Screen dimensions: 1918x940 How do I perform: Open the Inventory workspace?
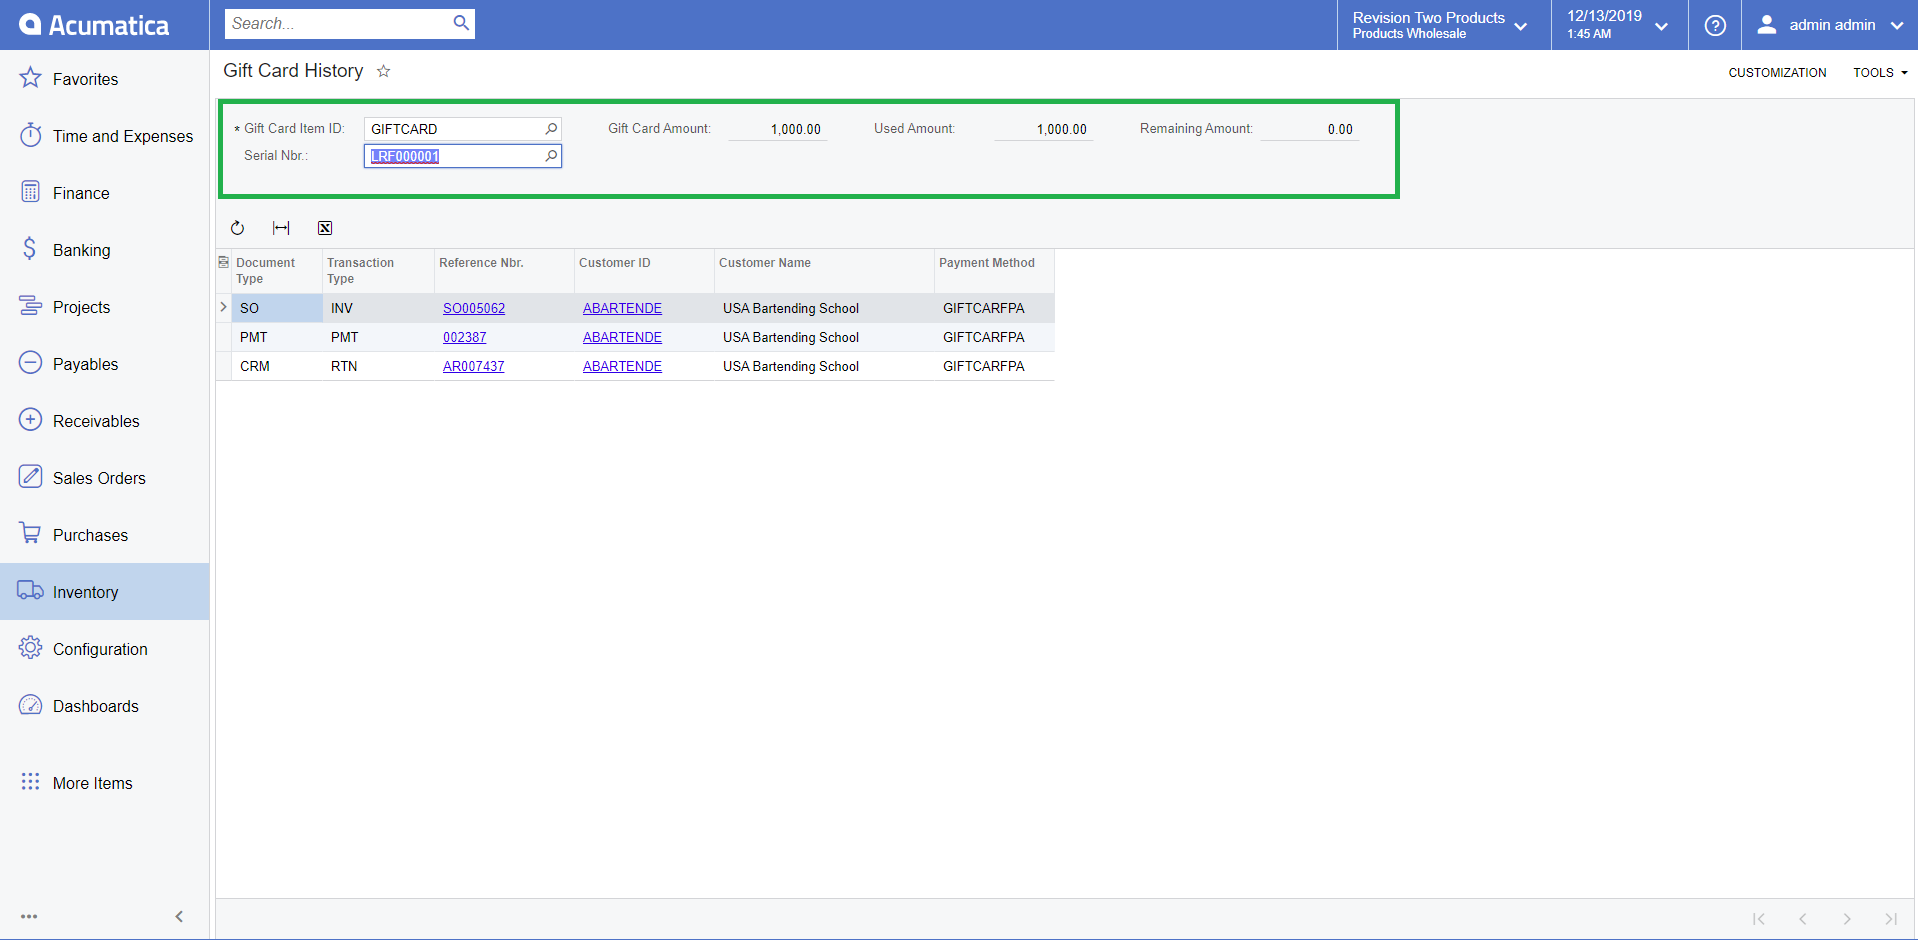104,592
